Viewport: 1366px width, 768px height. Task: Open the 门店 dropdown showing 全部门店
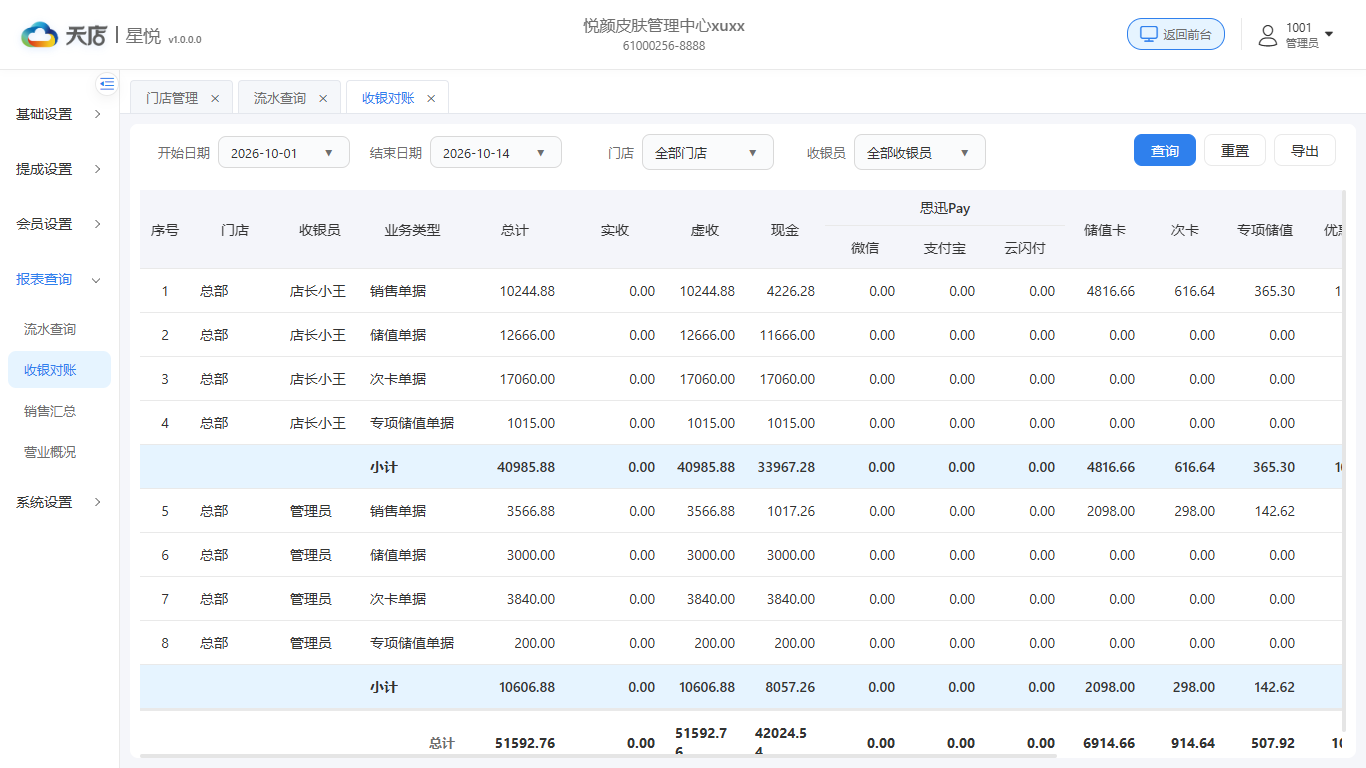(x=708, y=152)
